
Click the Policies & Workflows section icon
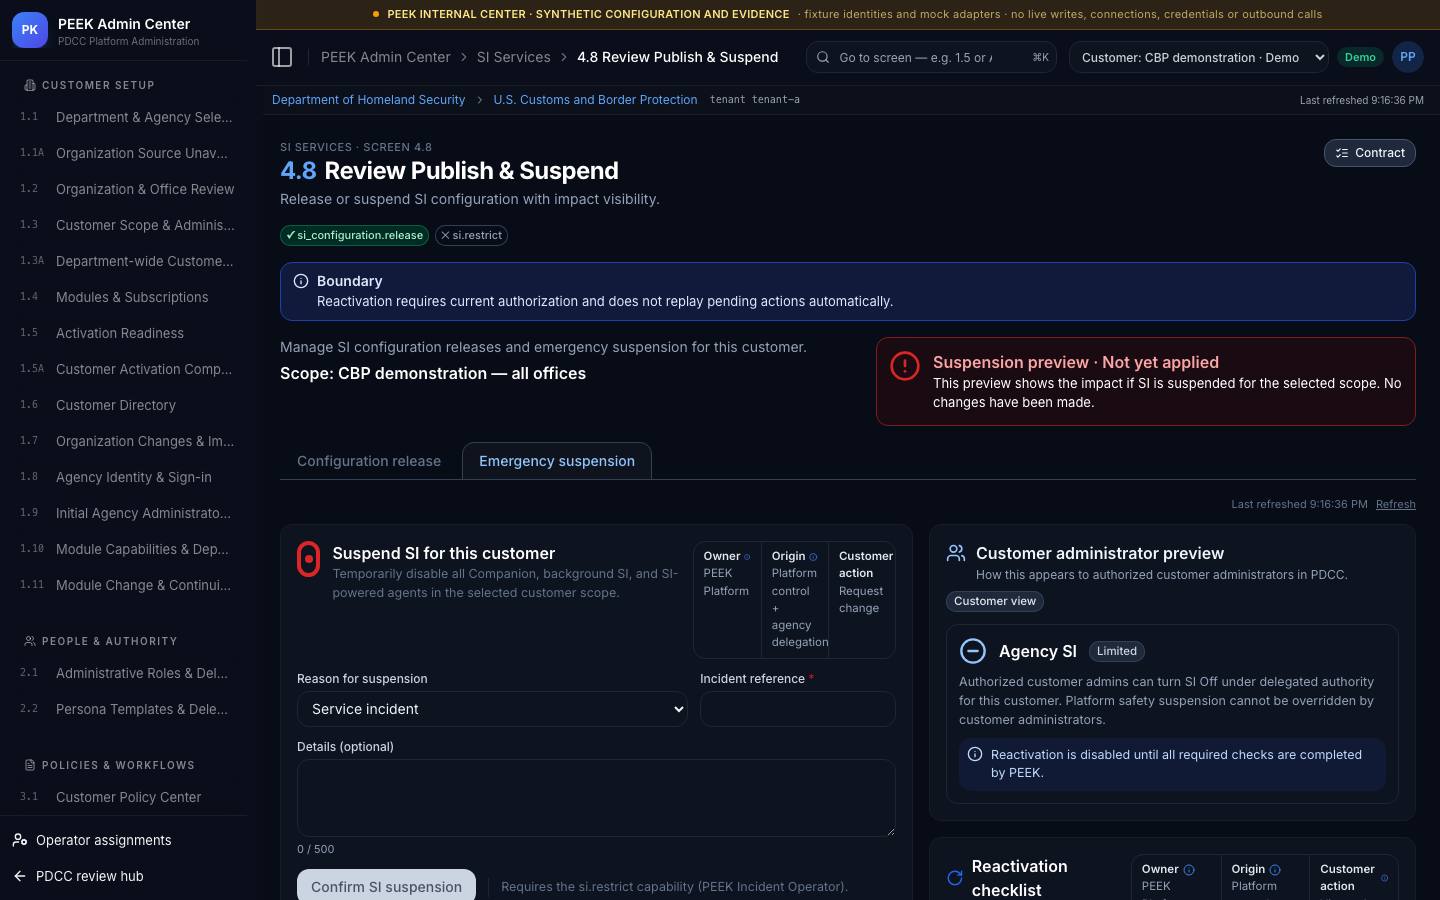click(30, 765)
